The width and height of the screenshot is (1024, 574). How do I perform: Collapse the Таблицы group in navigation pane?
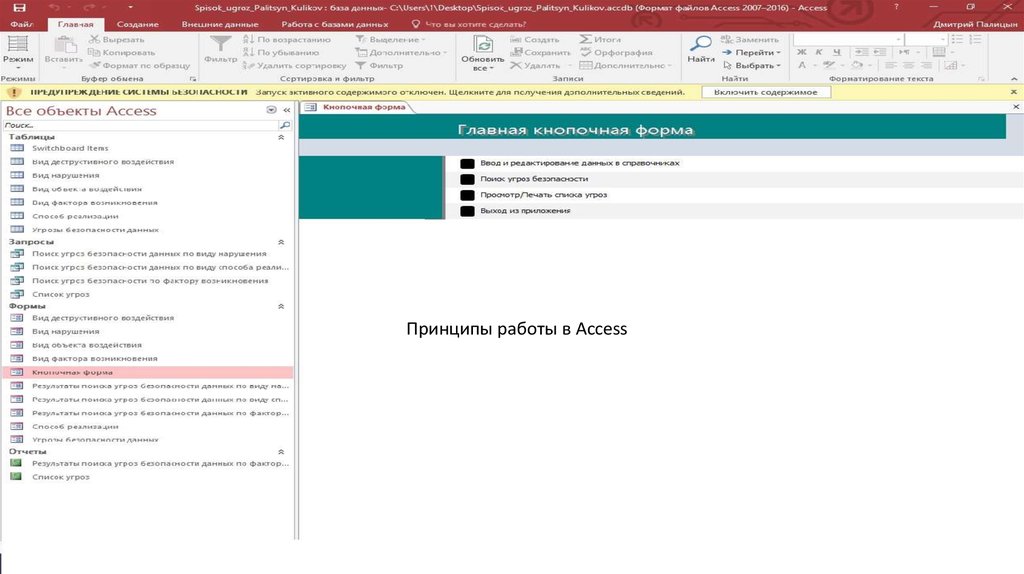tap(281, 137)
